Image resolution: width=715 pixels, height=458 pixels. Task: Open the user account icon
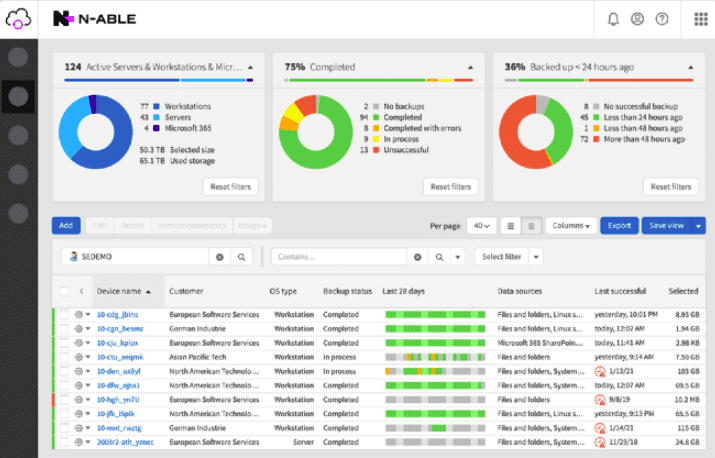coord(637,19)
